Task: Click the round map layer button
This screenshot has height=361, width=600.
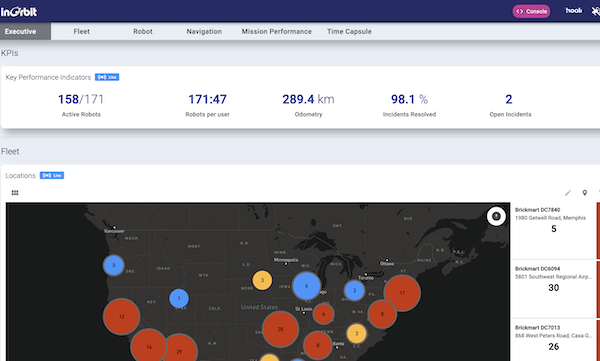Action: [496, 216]
